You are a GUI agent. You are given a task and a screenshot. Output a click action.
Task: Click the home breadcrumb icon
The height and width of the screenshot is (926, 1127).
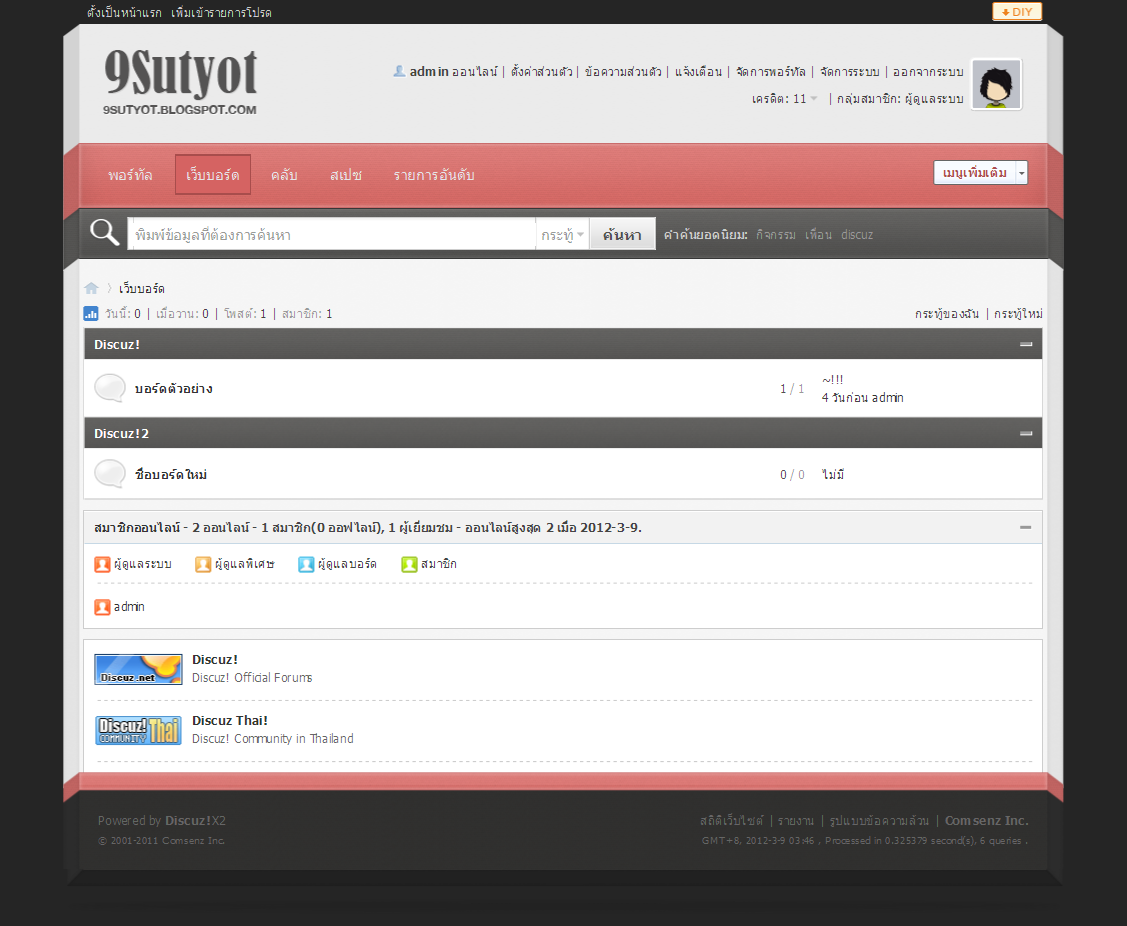[x=91, y=288]
